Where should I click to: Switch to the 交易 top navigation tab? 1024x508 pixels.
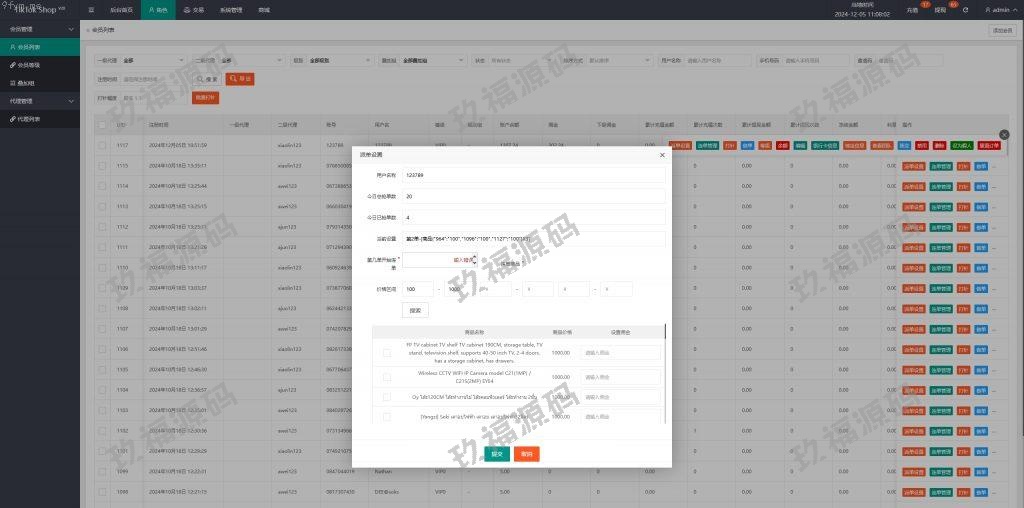click(194, 9)
